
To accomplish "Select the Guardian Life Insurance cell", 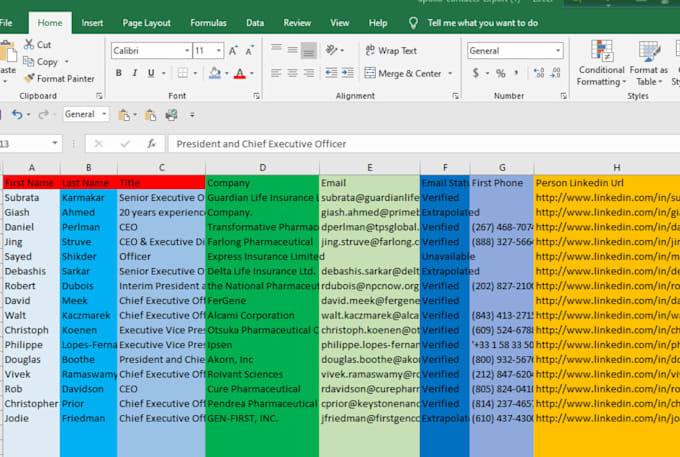I will 262,198.
